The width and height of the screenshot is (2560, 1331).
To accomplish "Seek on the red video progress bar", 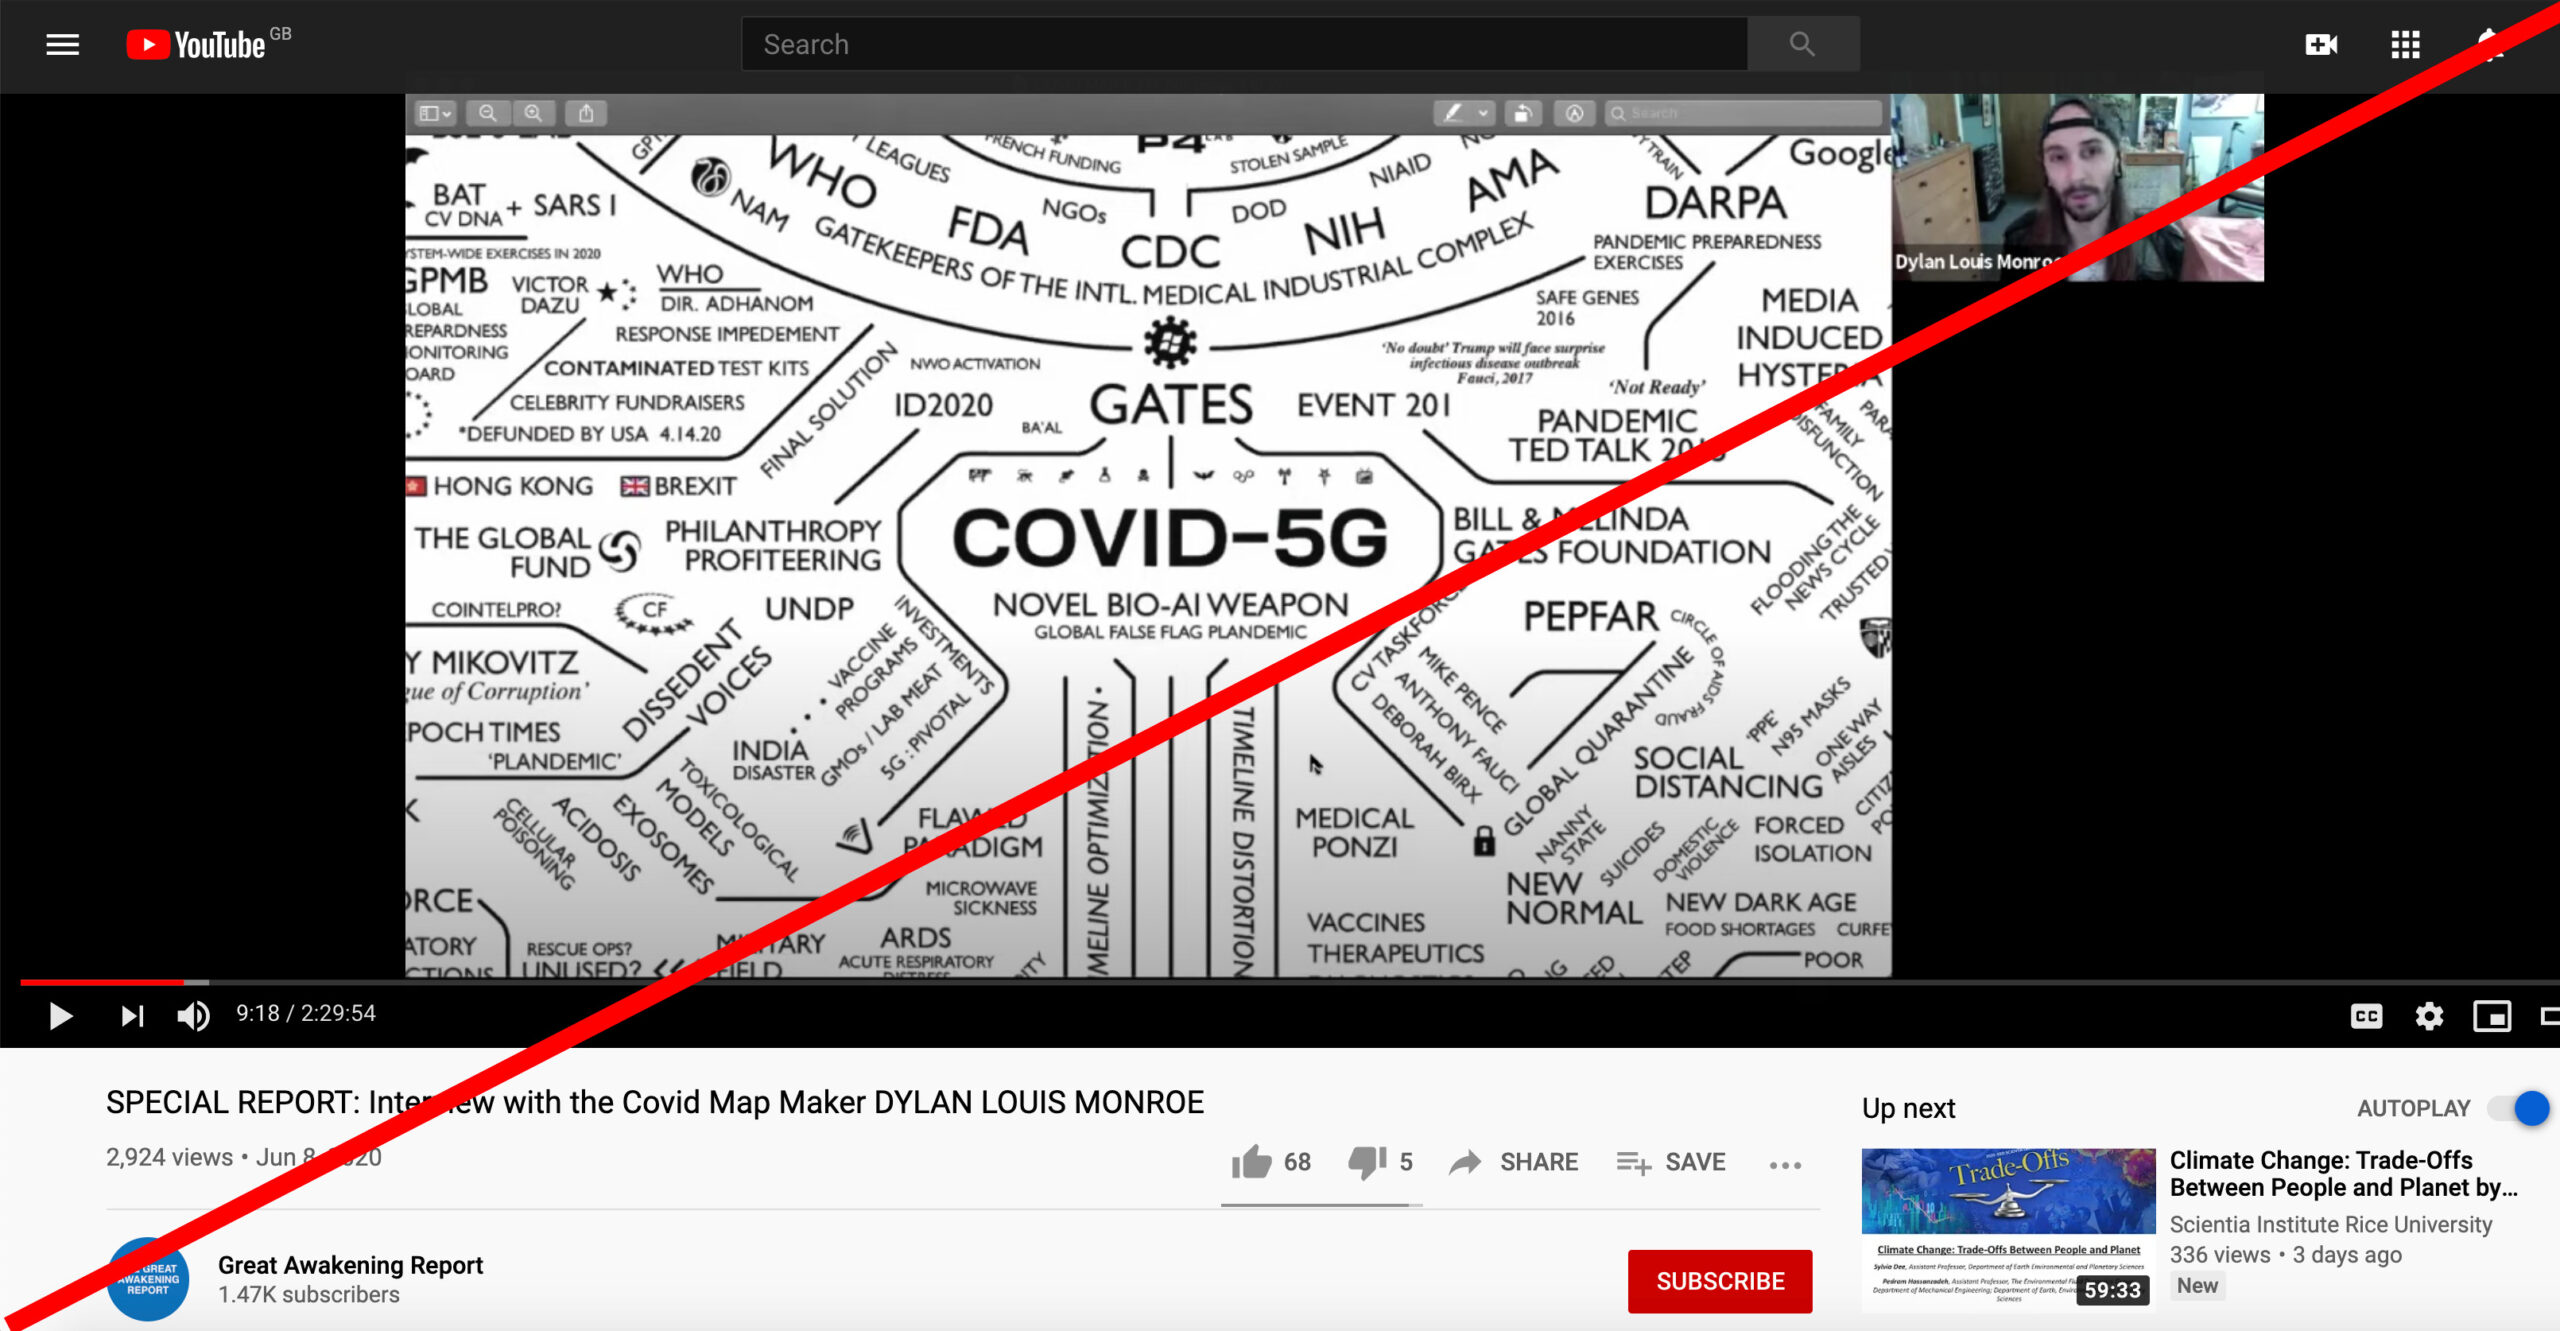I will coord(102,982).
